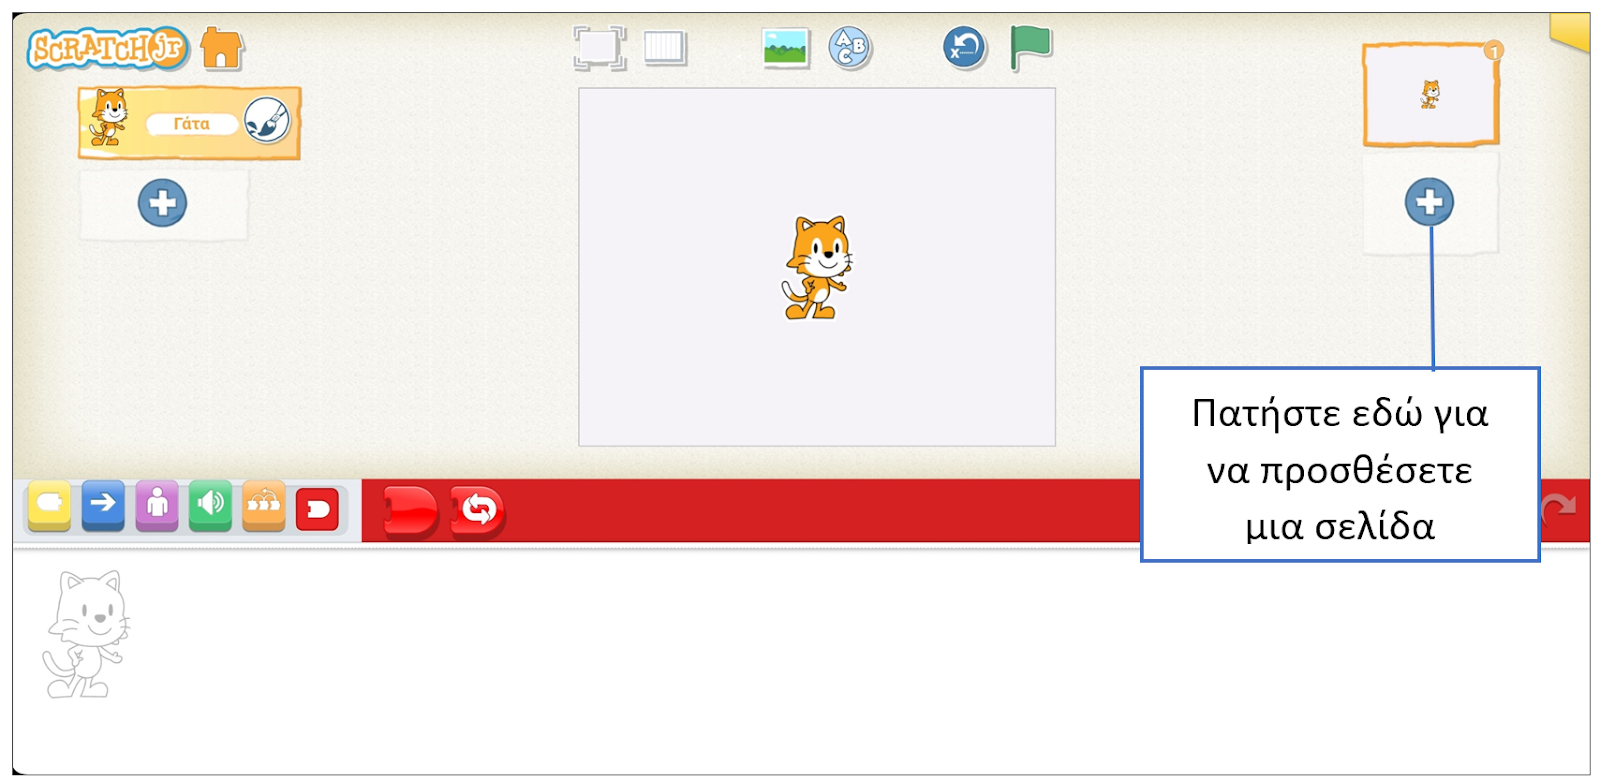Open green sound blocks category
The image size is (1600, 781).
[210, 505]
